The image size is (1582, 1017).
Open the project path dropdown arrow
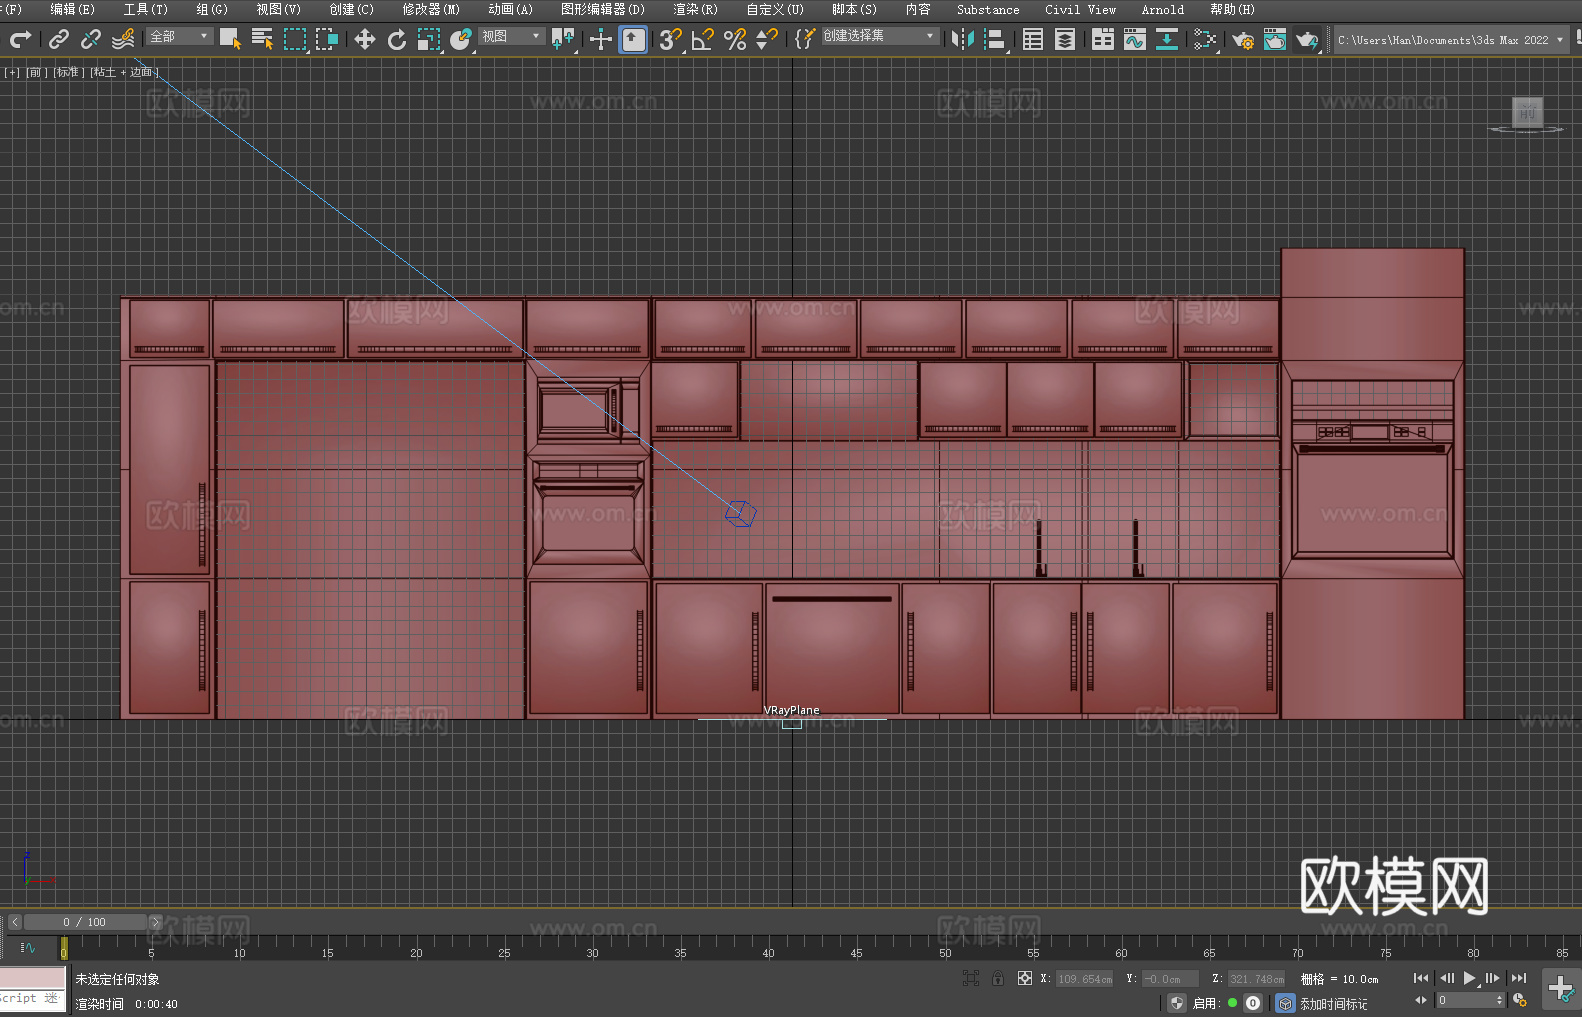pyautogui.click(x=1559, y=40)
